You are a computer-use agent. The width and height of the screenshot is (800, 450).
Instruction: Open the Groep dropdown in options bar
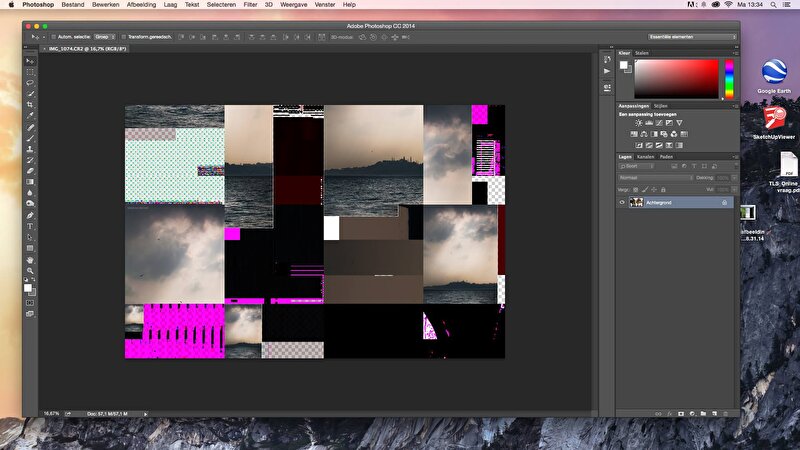click(x=102, y=37)
